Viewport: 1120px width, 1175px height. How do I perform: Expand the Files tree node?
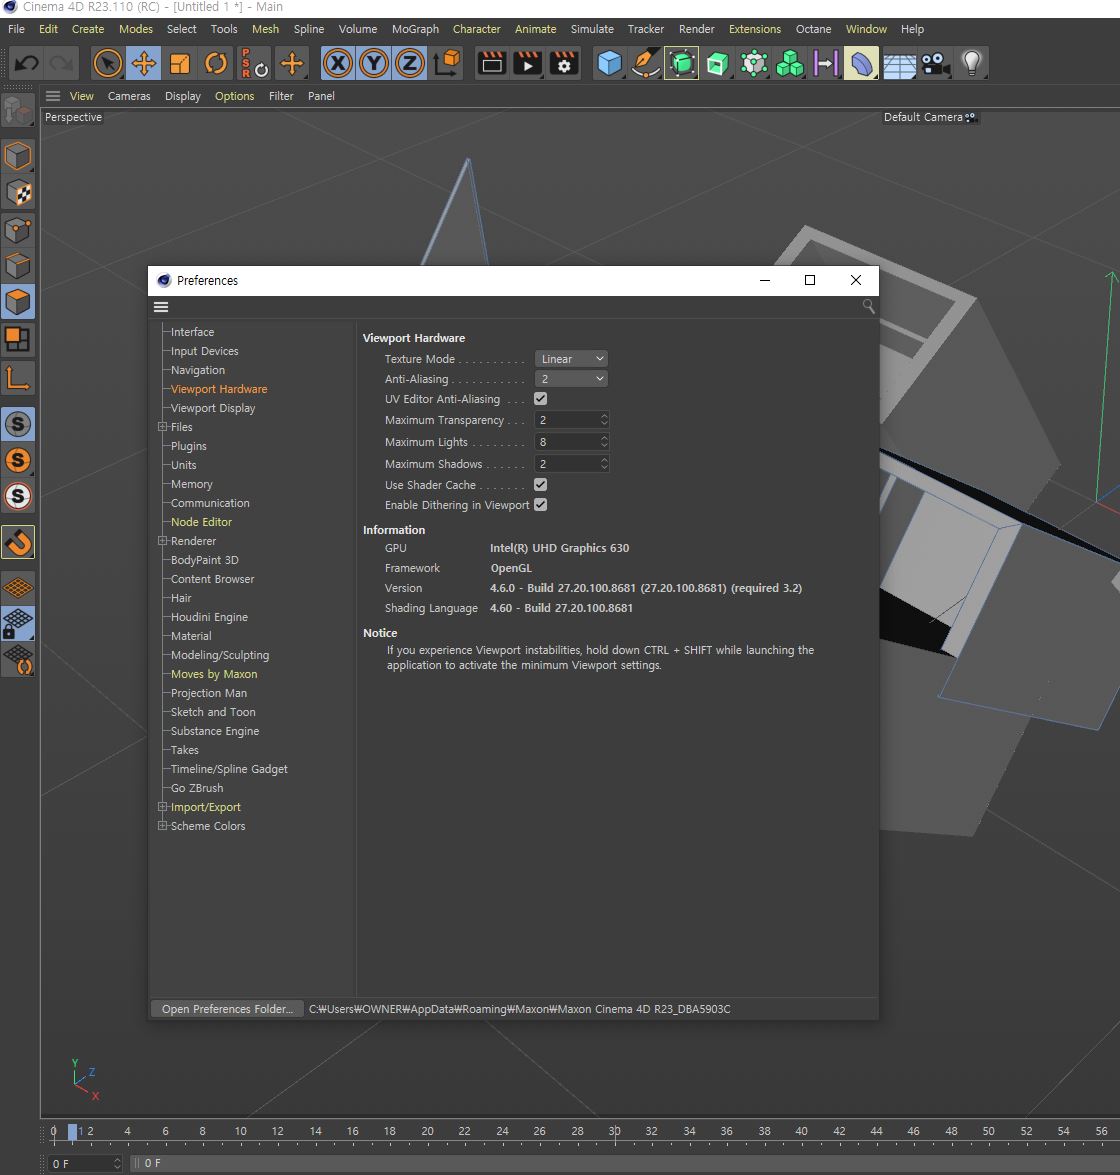162,426
